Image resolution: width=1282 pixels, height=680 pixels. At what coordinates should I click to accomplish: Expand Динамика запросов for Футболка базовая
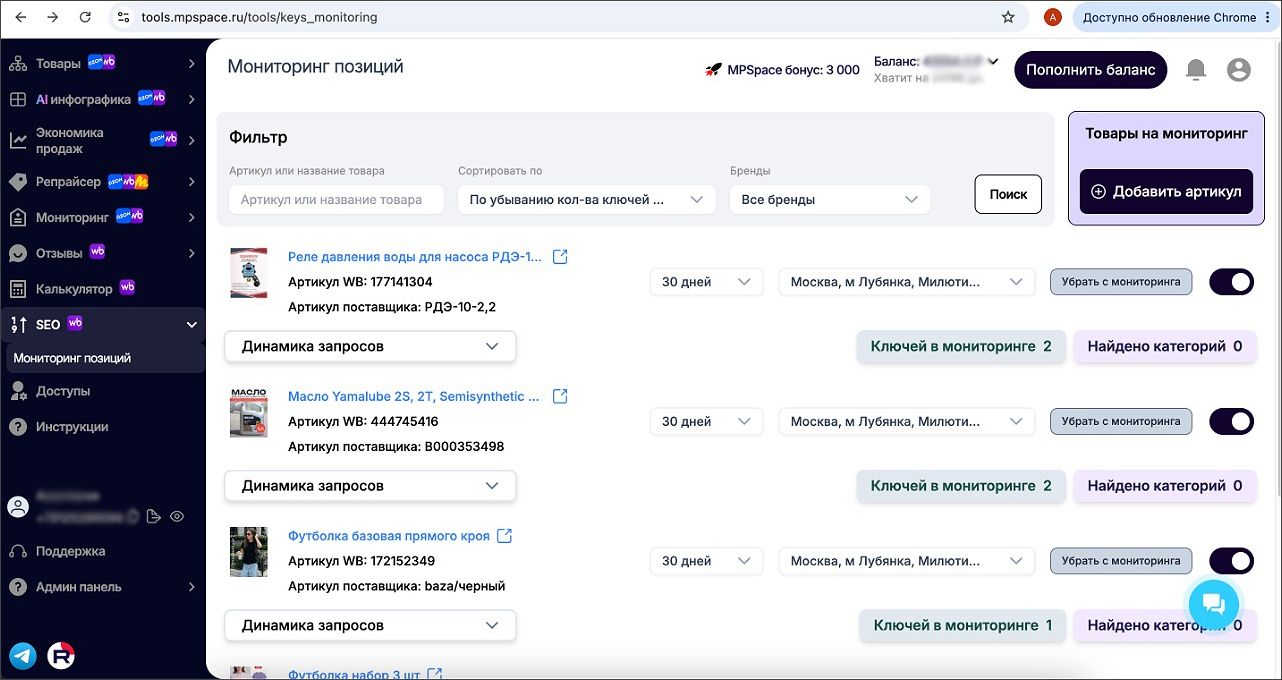coord(371,625)
